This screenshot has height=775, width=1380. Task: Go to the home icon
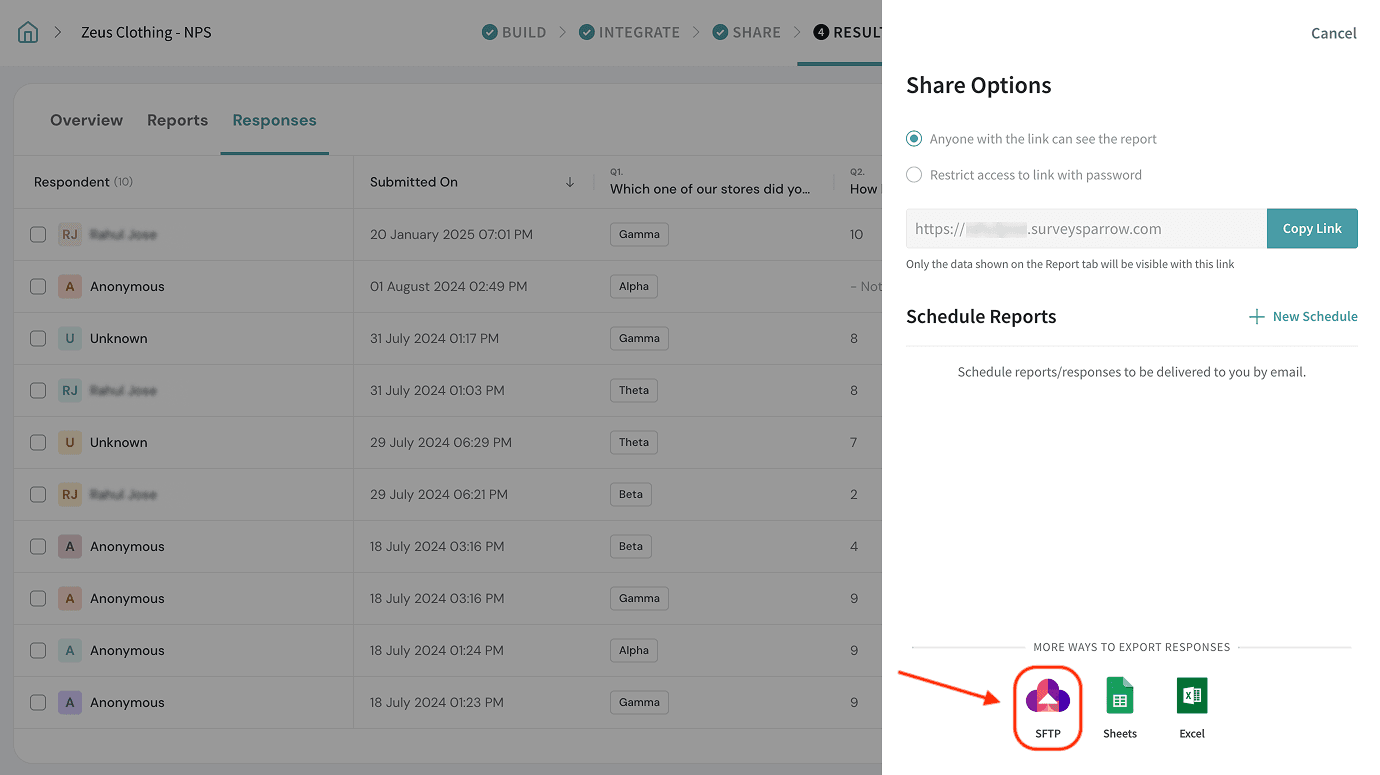(x=28, y=32)
